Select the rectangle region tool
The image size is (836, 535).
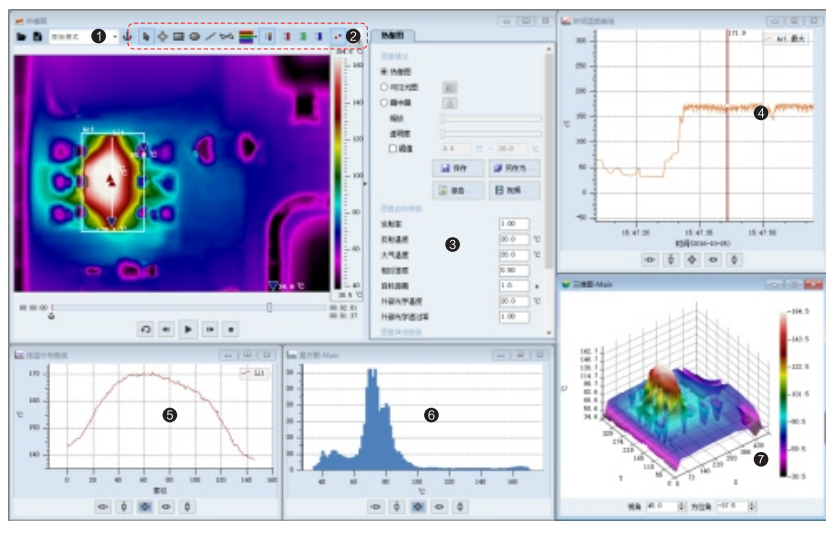(178, 36)
